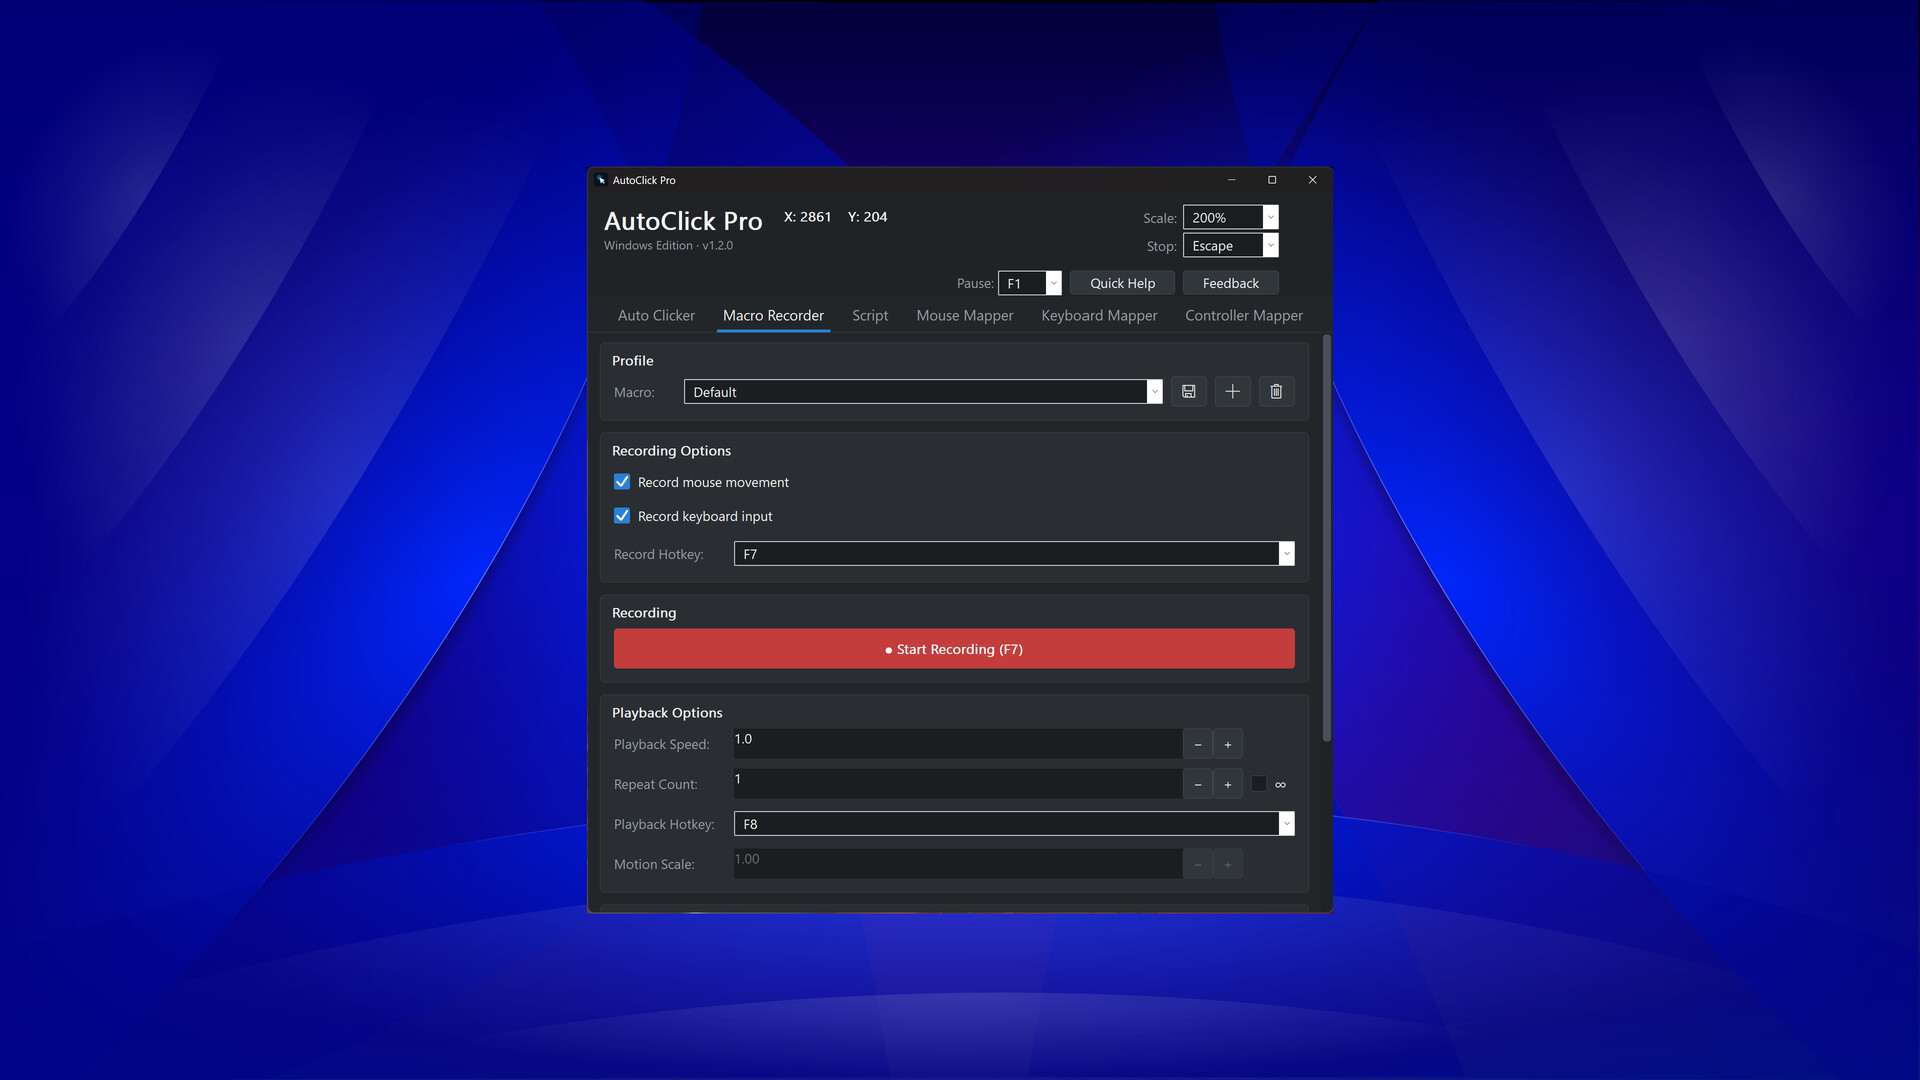Click the Repeat Count input field
This screenshot has width=1920, height=1080.
coord(958,784)
